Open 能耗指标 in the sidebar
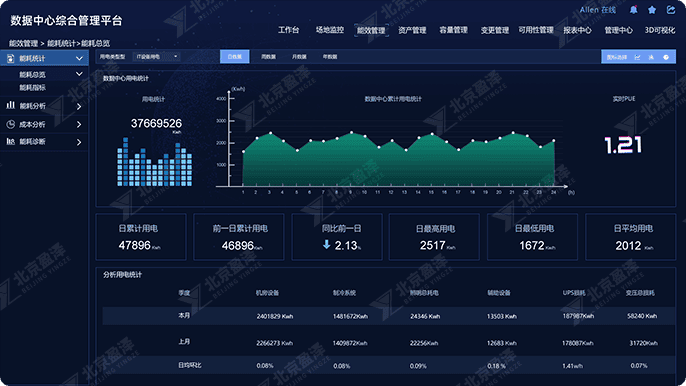Screen dimensions: 686x386 click(x=32, y=88)
